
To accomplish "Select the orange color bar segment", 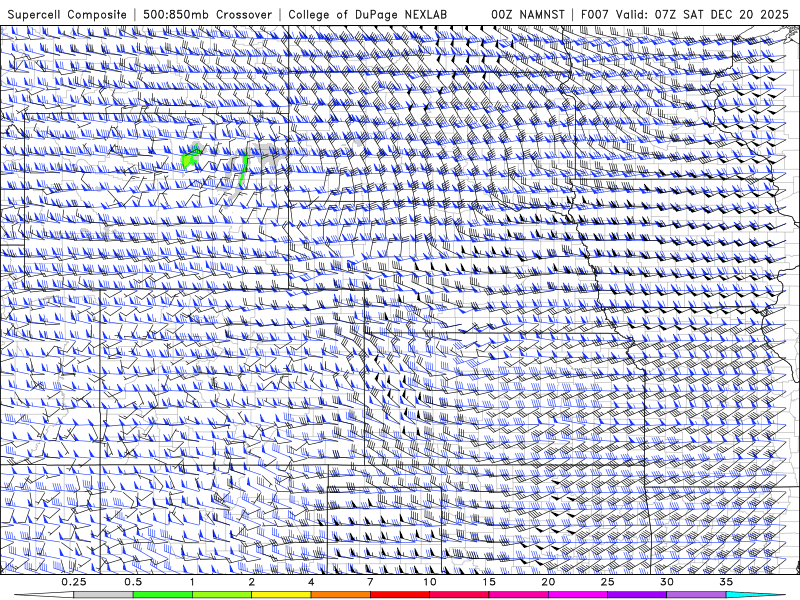I will click(340, 595).
